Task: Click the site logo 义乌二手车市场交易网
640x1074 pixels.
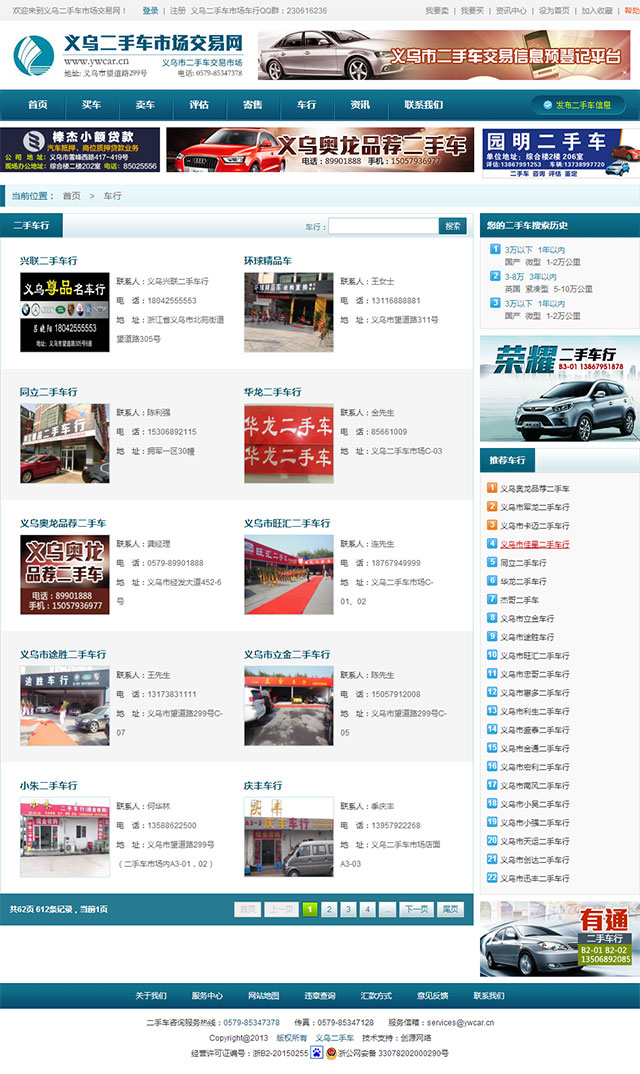Action: pos(128,55)
